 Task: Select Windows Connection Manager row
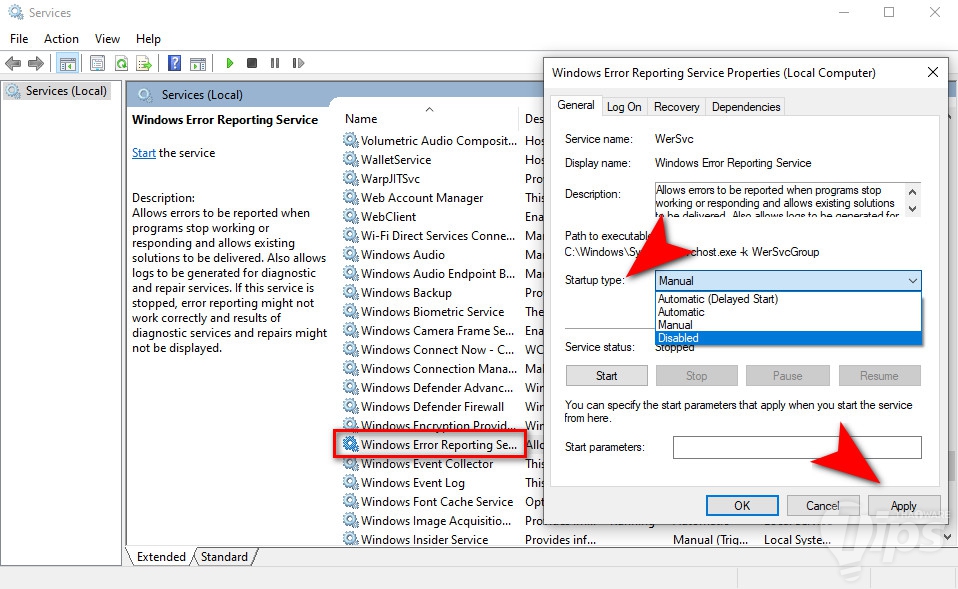pos(430,368)
